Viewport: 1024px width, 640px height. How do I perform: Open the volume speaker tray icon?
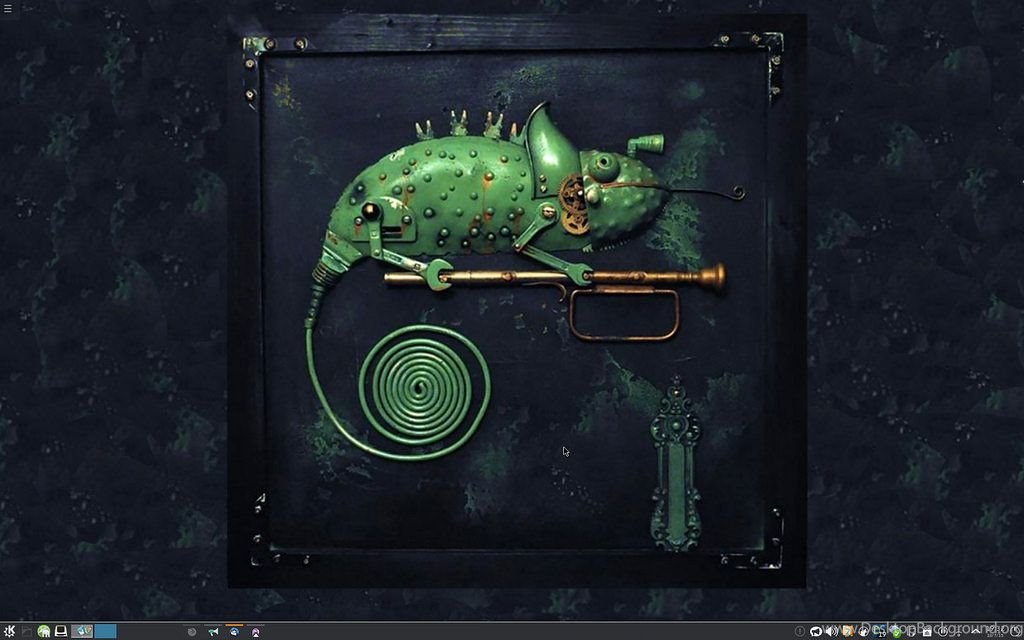831,632
